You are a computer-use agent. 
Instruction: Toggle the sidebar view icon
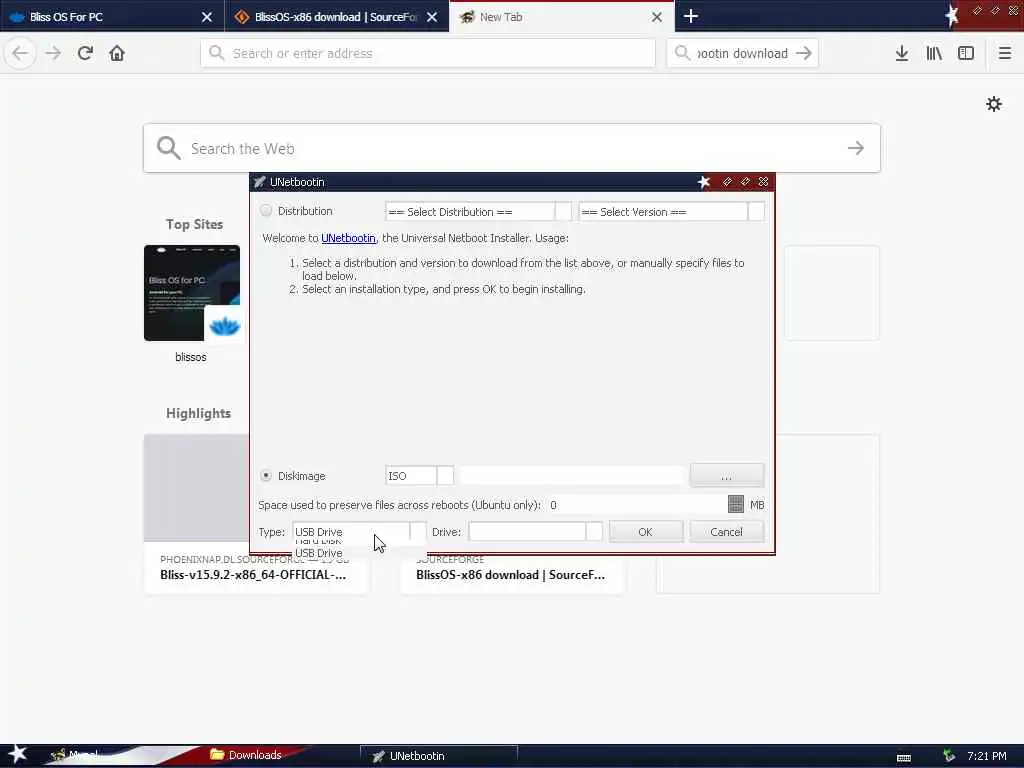point(966,53)
